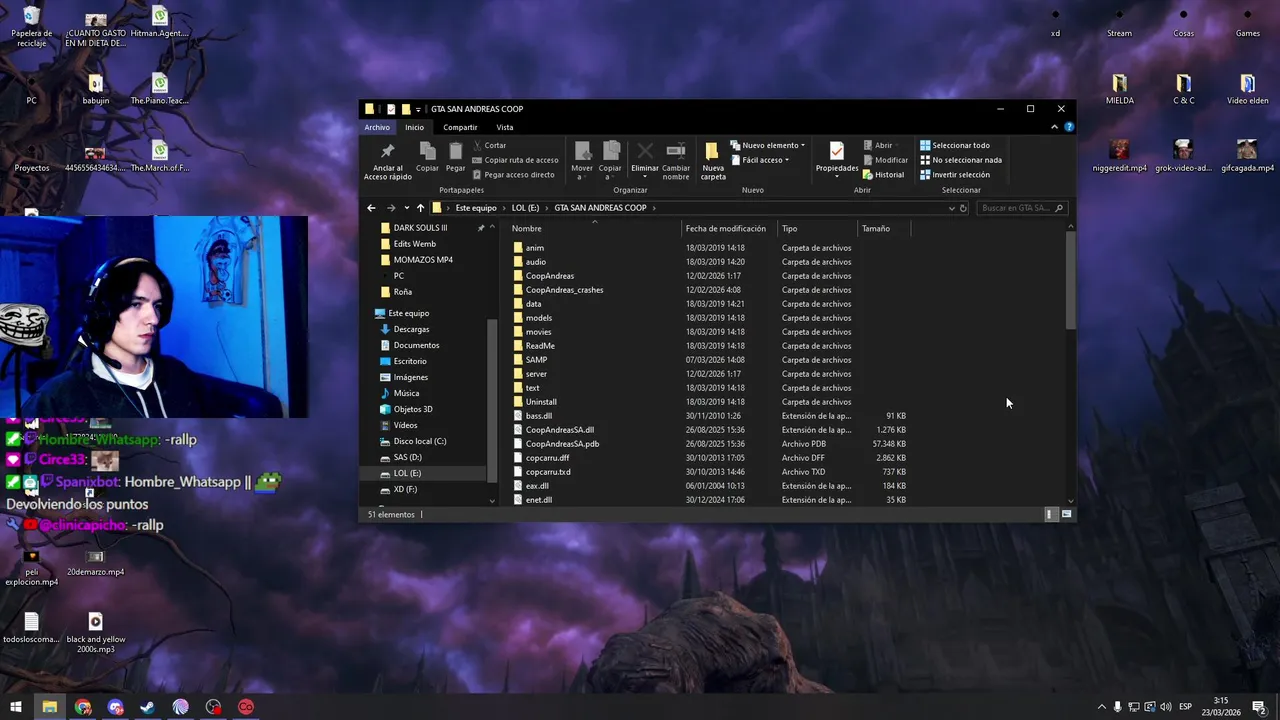Select Descargas in navigation pane
This screenshot has width=1280, height=720.
(x=411, y=329)
